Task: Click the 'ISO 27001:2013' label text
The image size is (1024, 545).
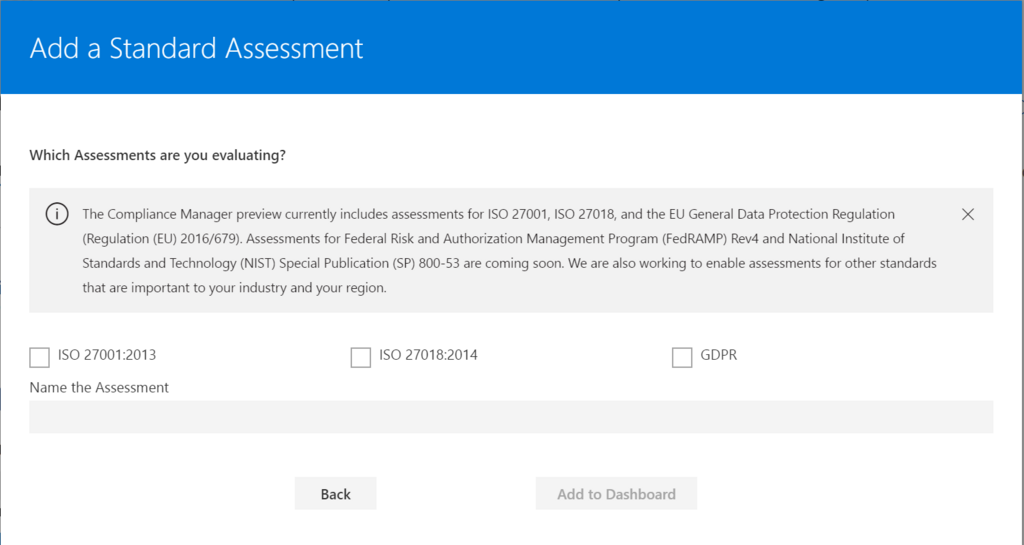Action: pyautogui.click(x=107, y=355)
